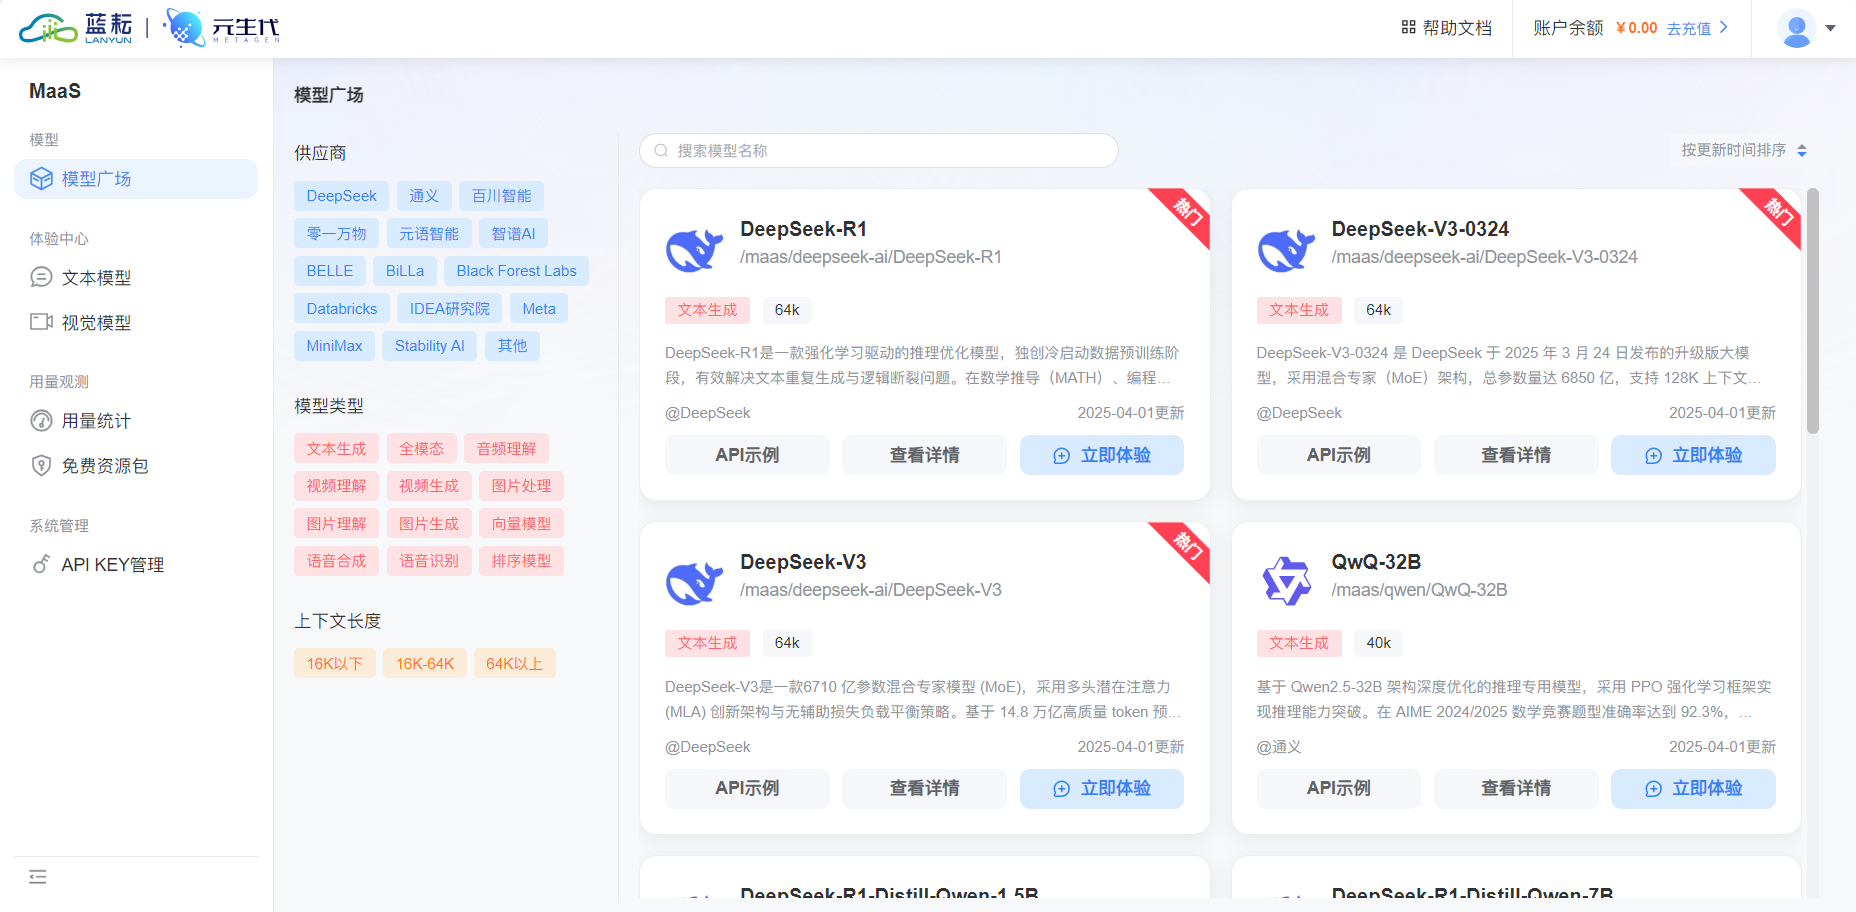1856x912 pixels.
Task: Click the Lanyun cloud logo
Action: 76,28
